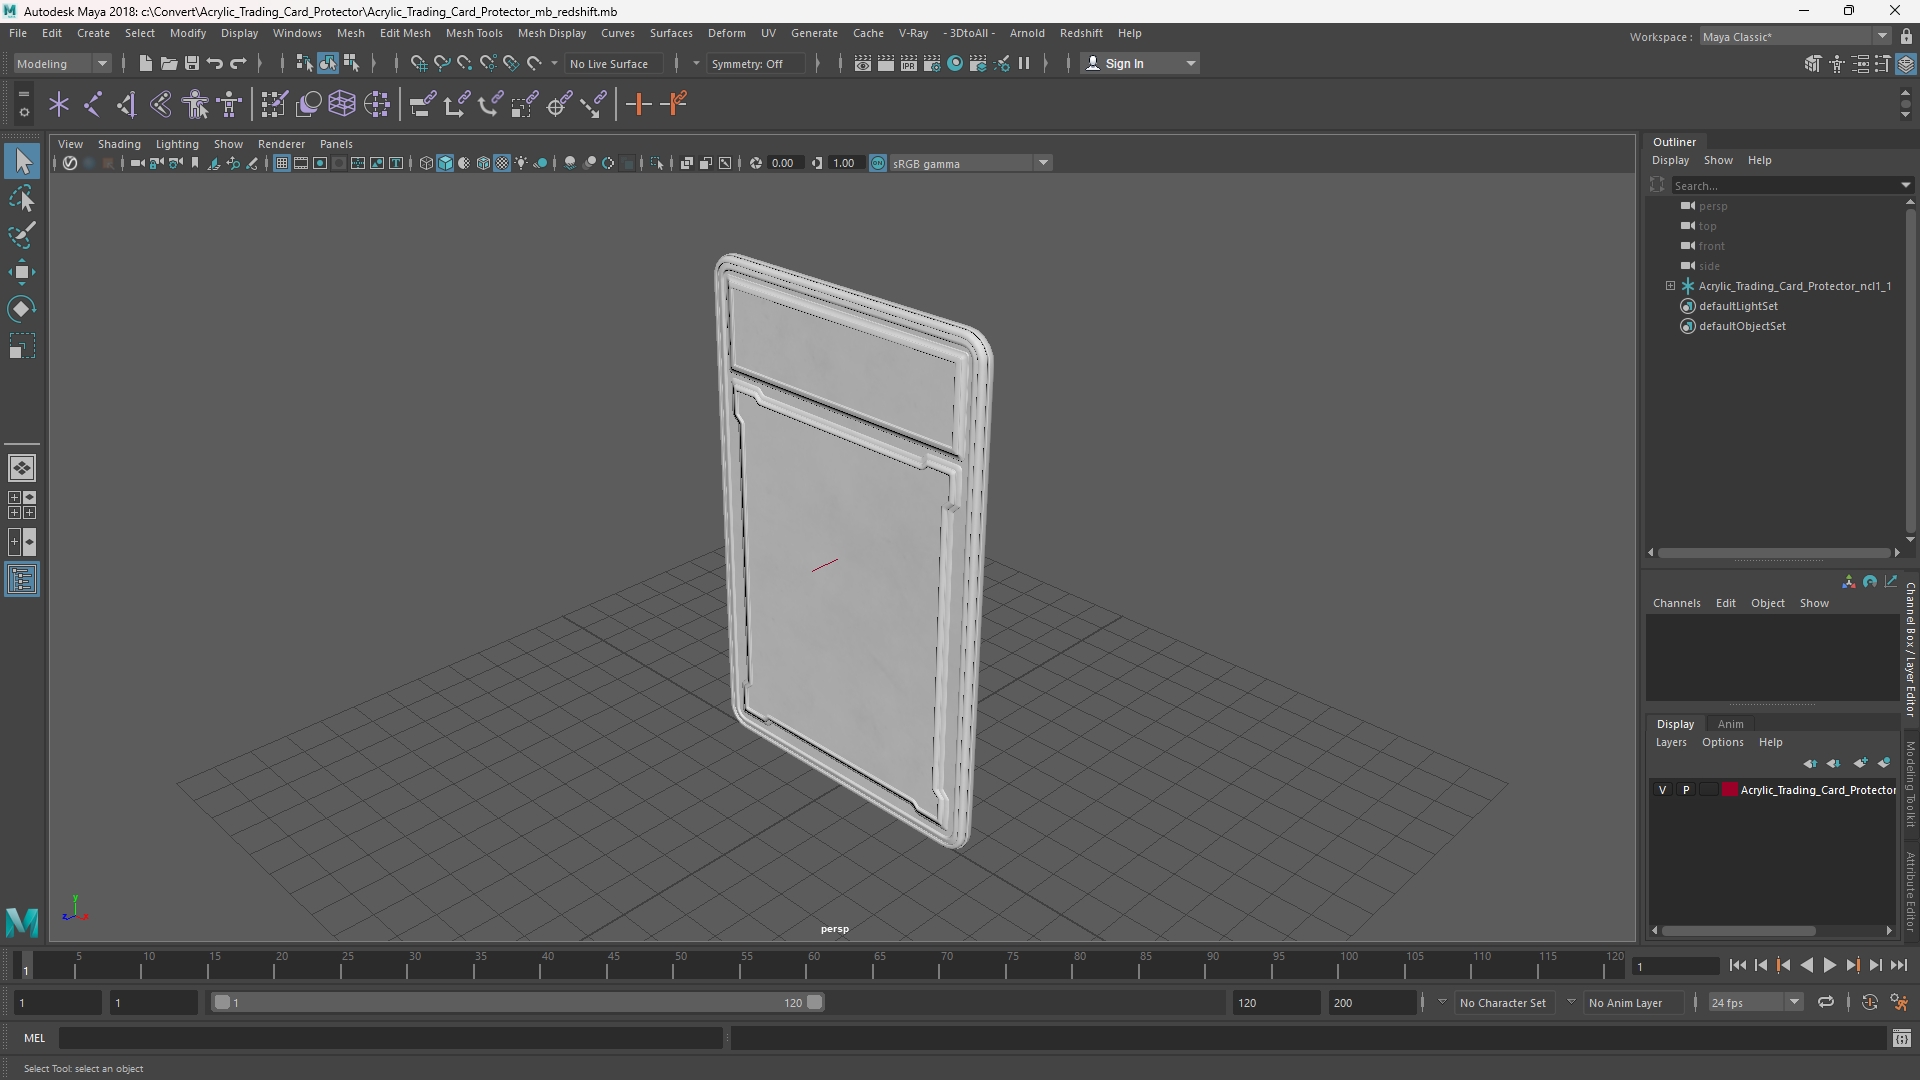The height and width of the screenshot is (1080, 1920).
Task: Choose the Paint Selection tool
Action: pos(22,236)
